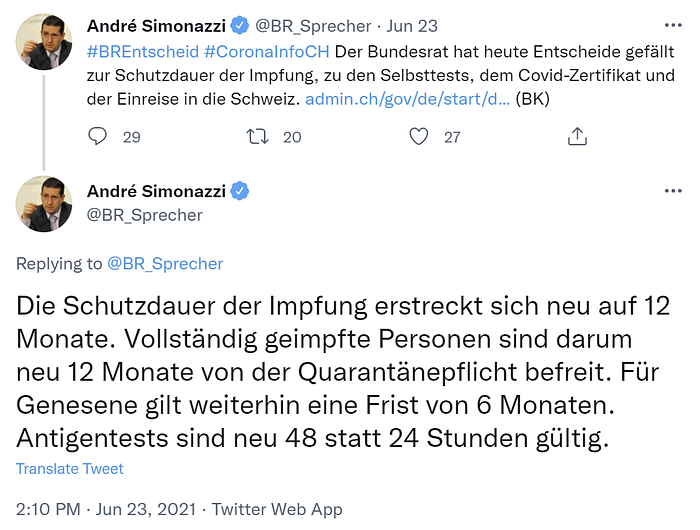Click verified badge on reply tweet
700x530 pixels.
[x=240, y=191]
